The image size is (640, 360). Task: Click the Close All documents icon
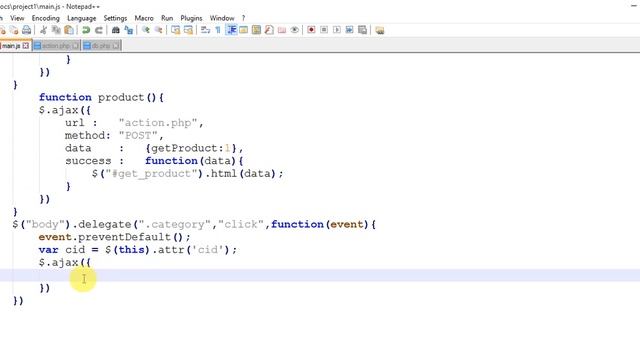(x=14, y=30)
